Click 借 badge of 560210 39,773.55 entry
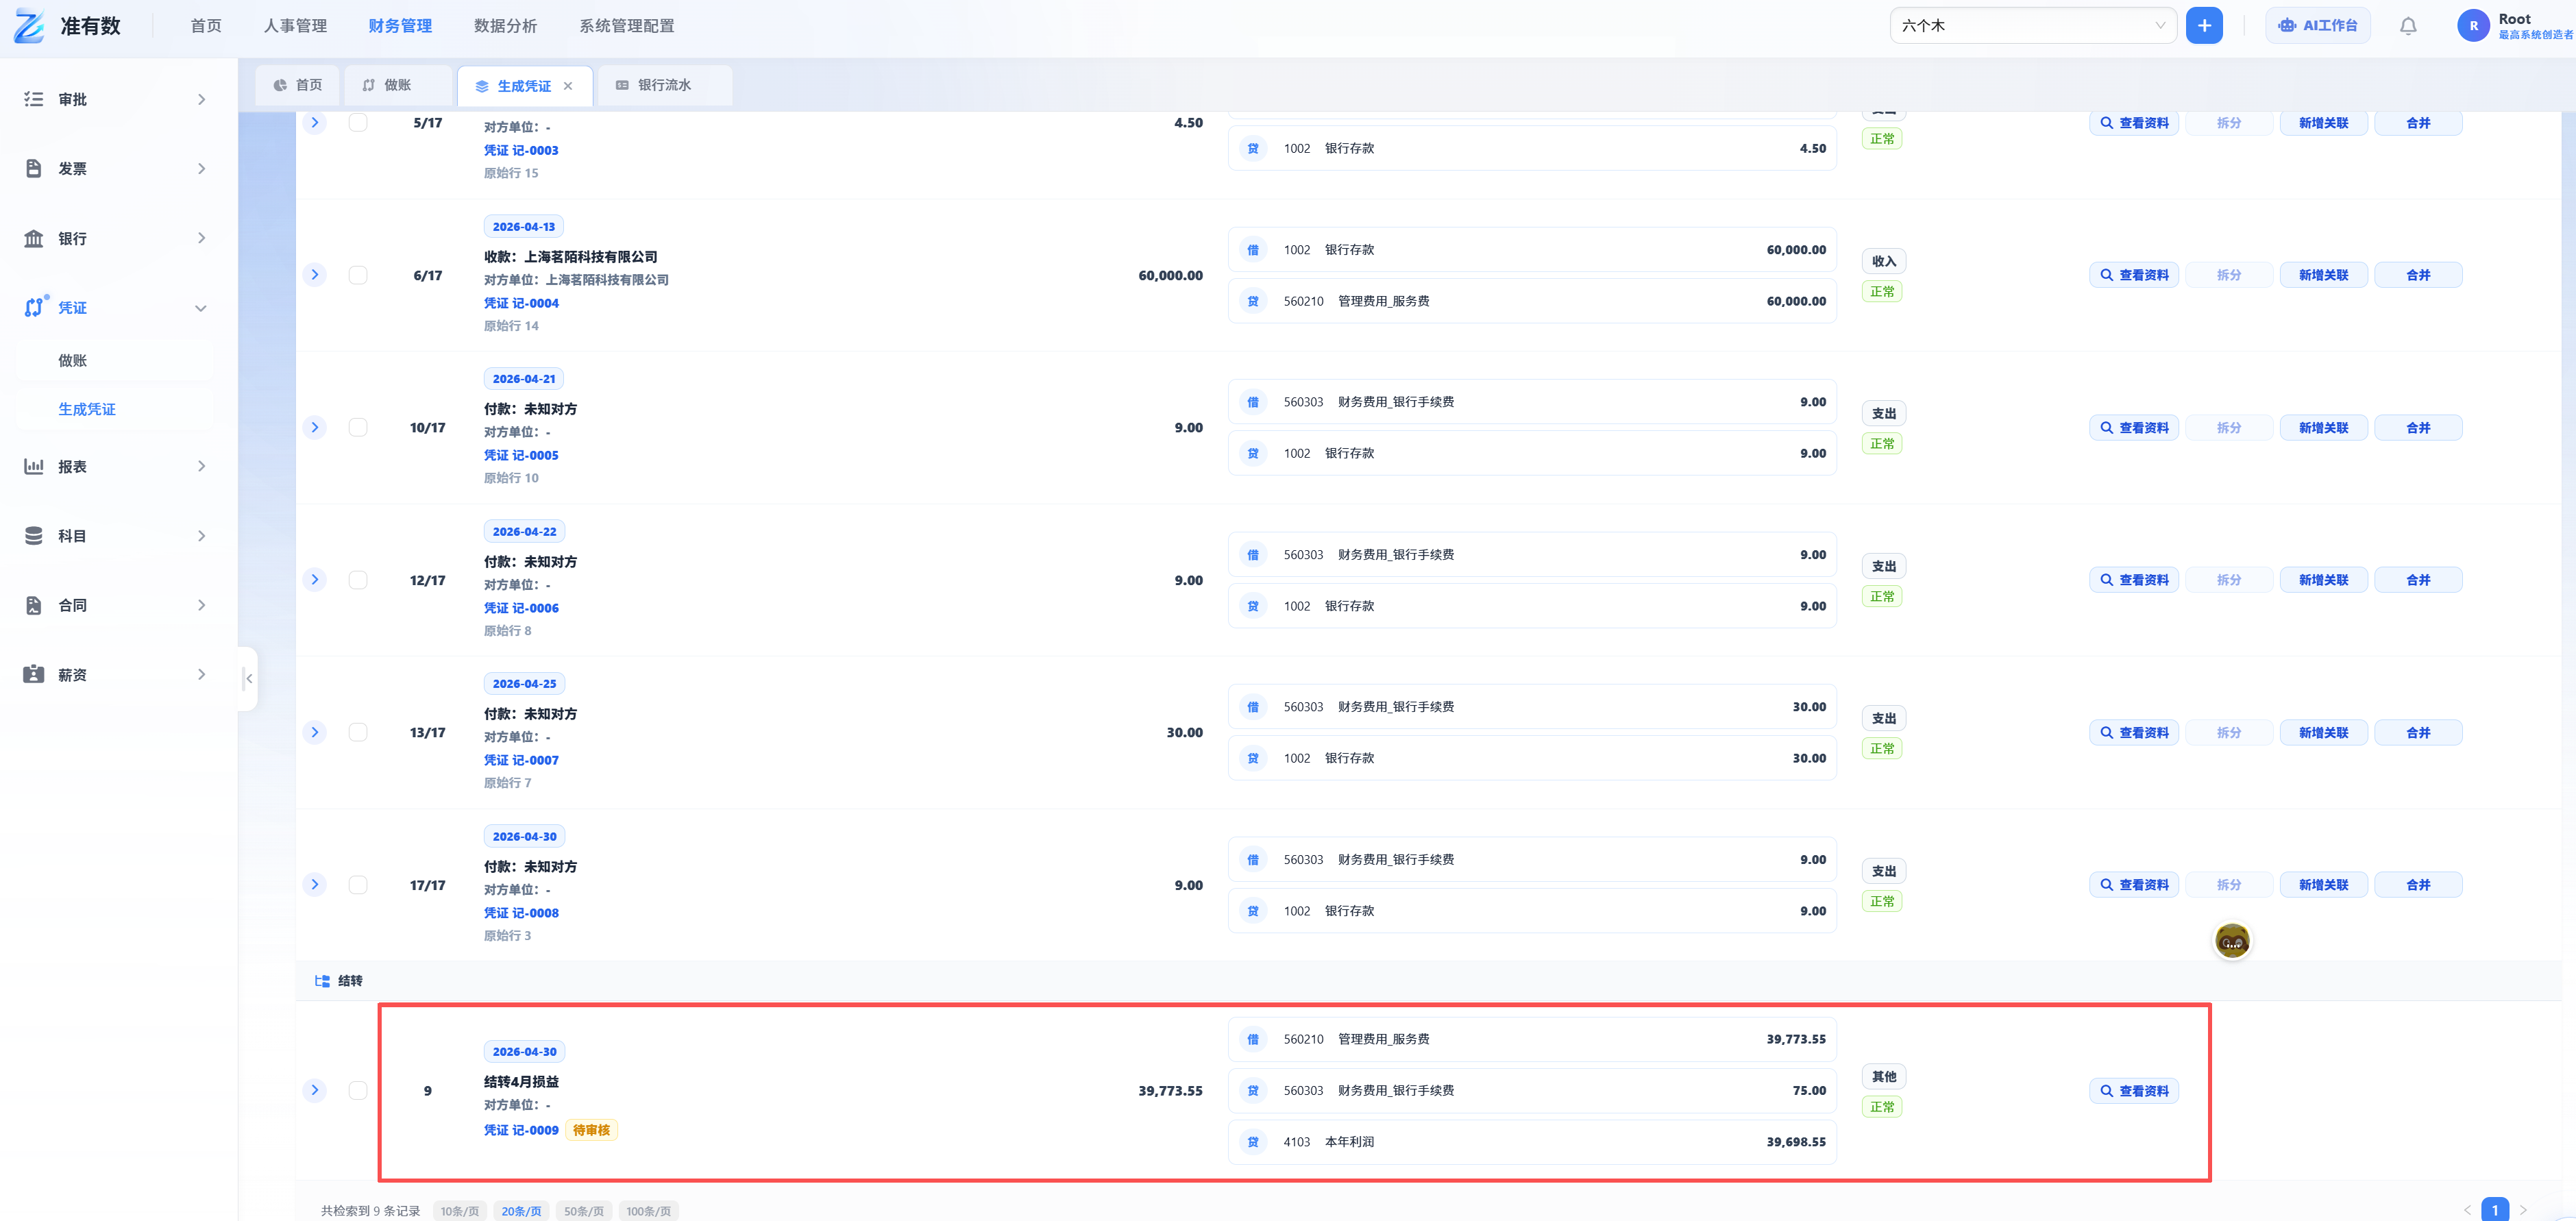The width and height of the screenshot is (2576, 1221). [1253, 1039]
